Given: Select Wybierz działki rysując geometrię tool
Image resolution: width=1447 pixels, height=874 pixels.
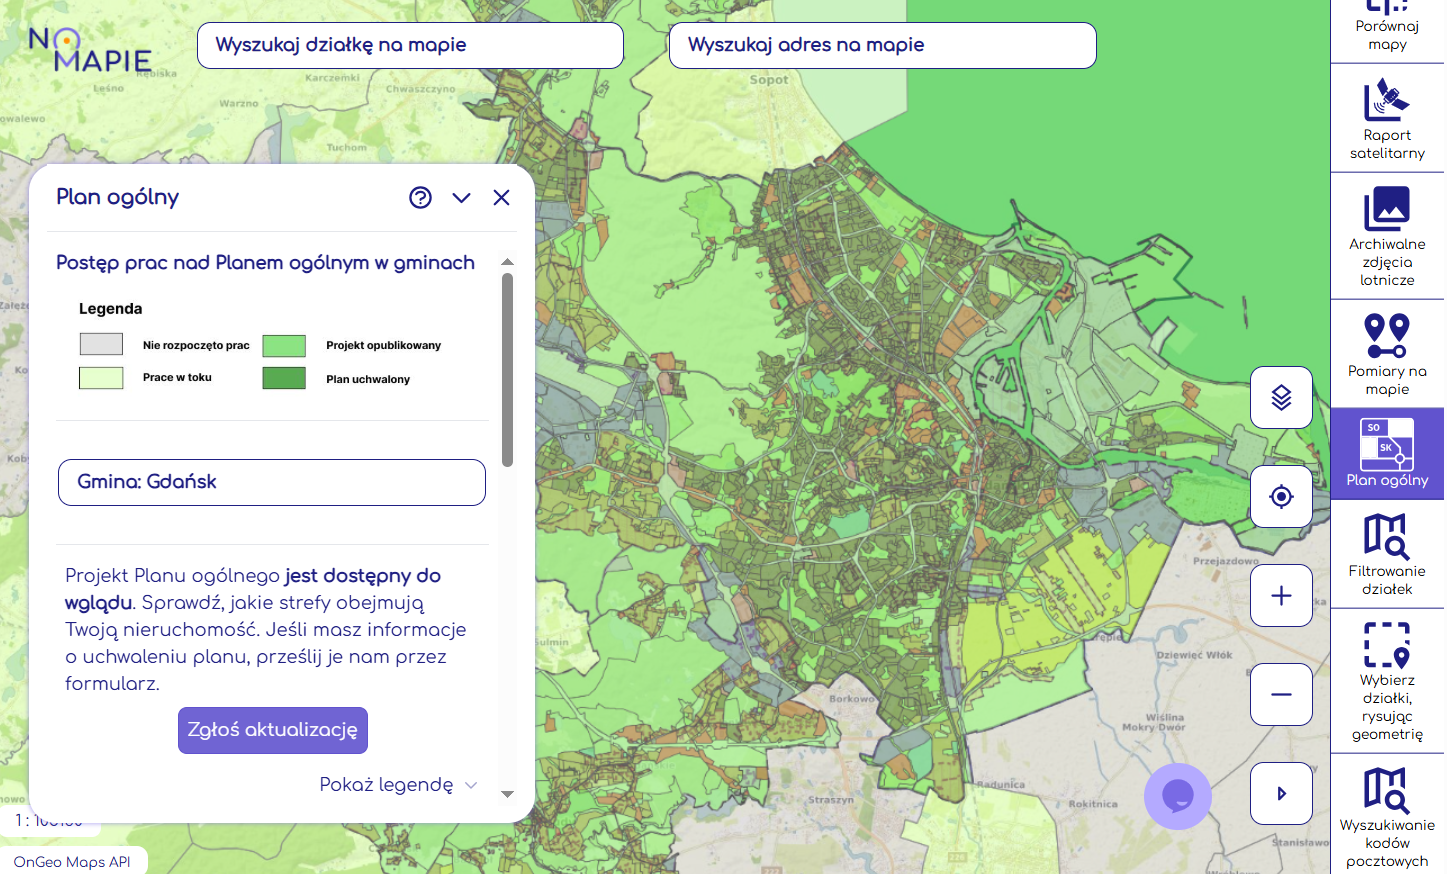Looking at the screenshot, I should tap(1386, 681).
